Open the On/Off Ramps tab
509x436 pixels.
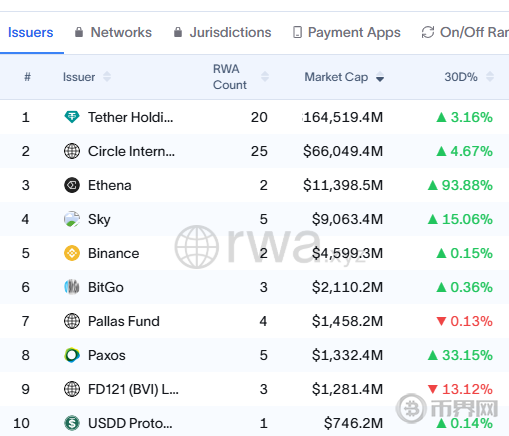[474, 33]
